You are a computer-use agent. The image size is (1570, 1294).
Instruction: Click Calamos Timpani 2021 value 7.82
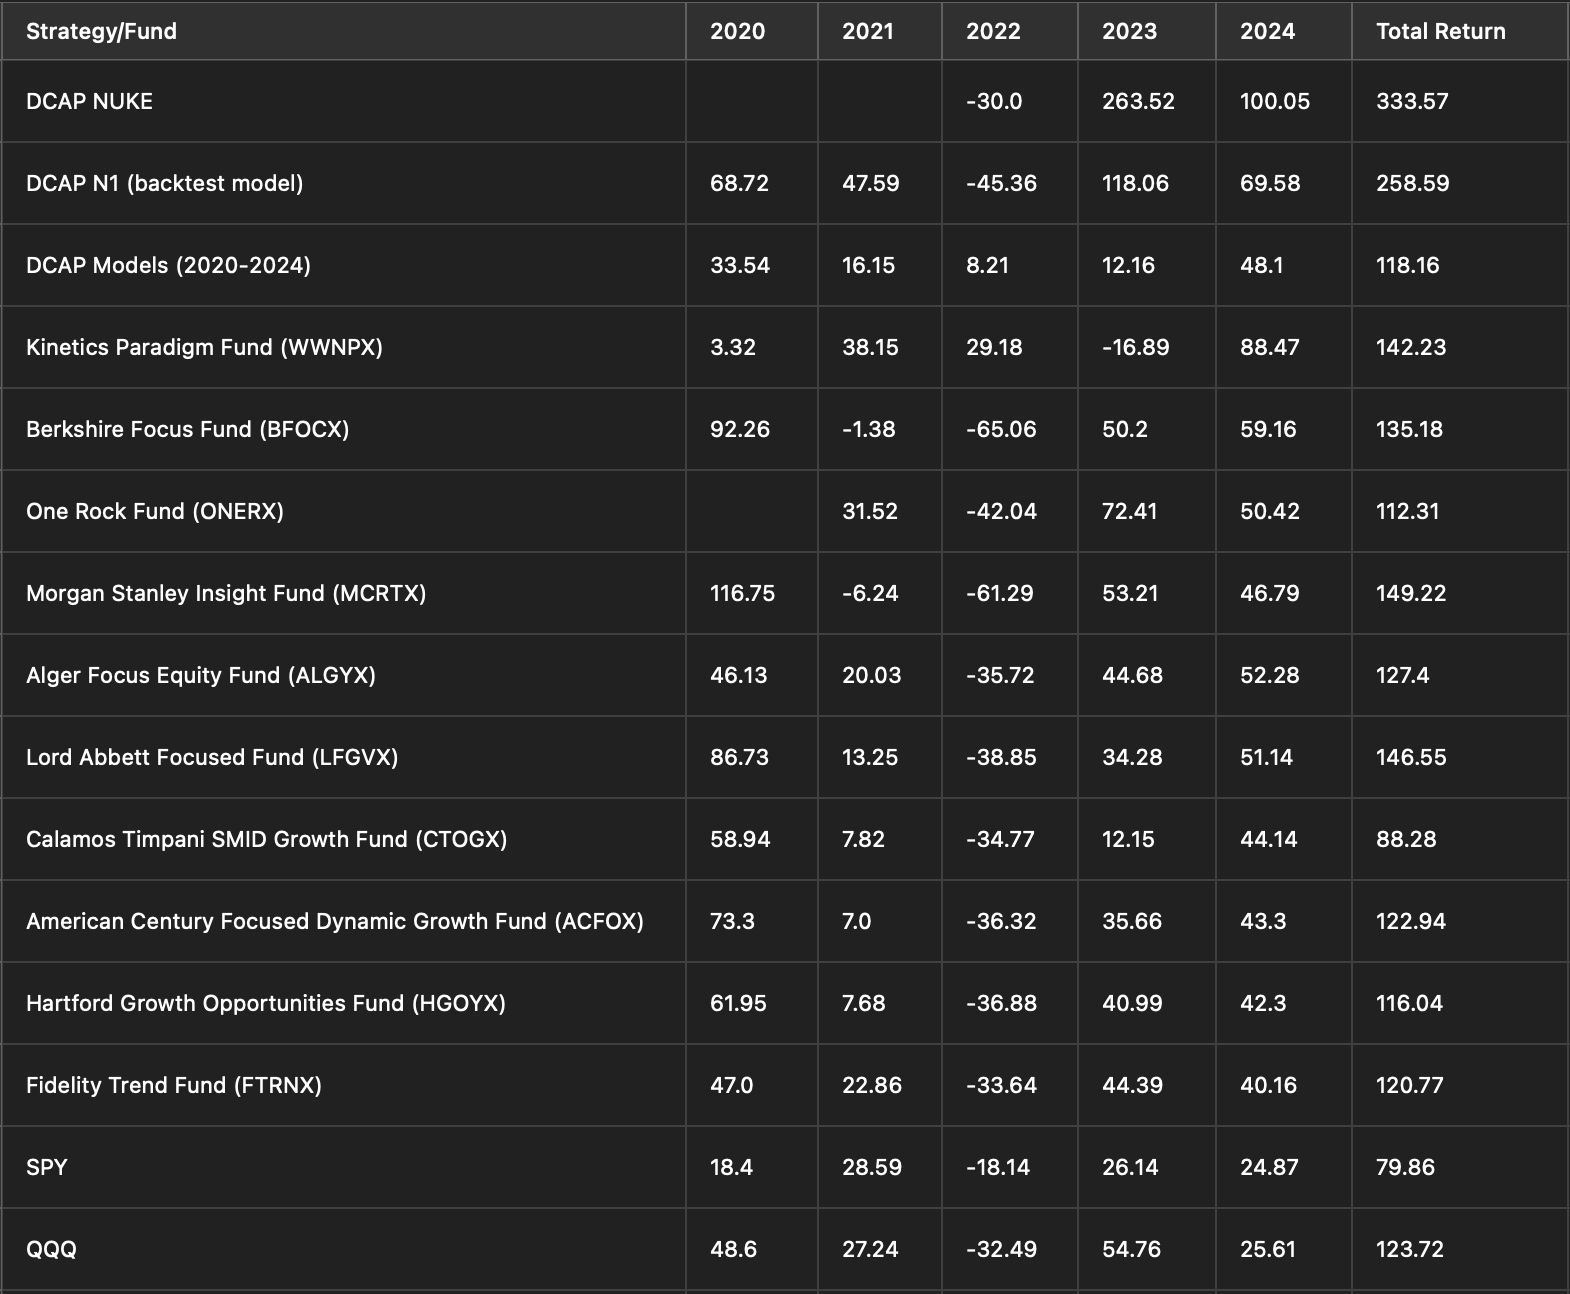(863, 839)
